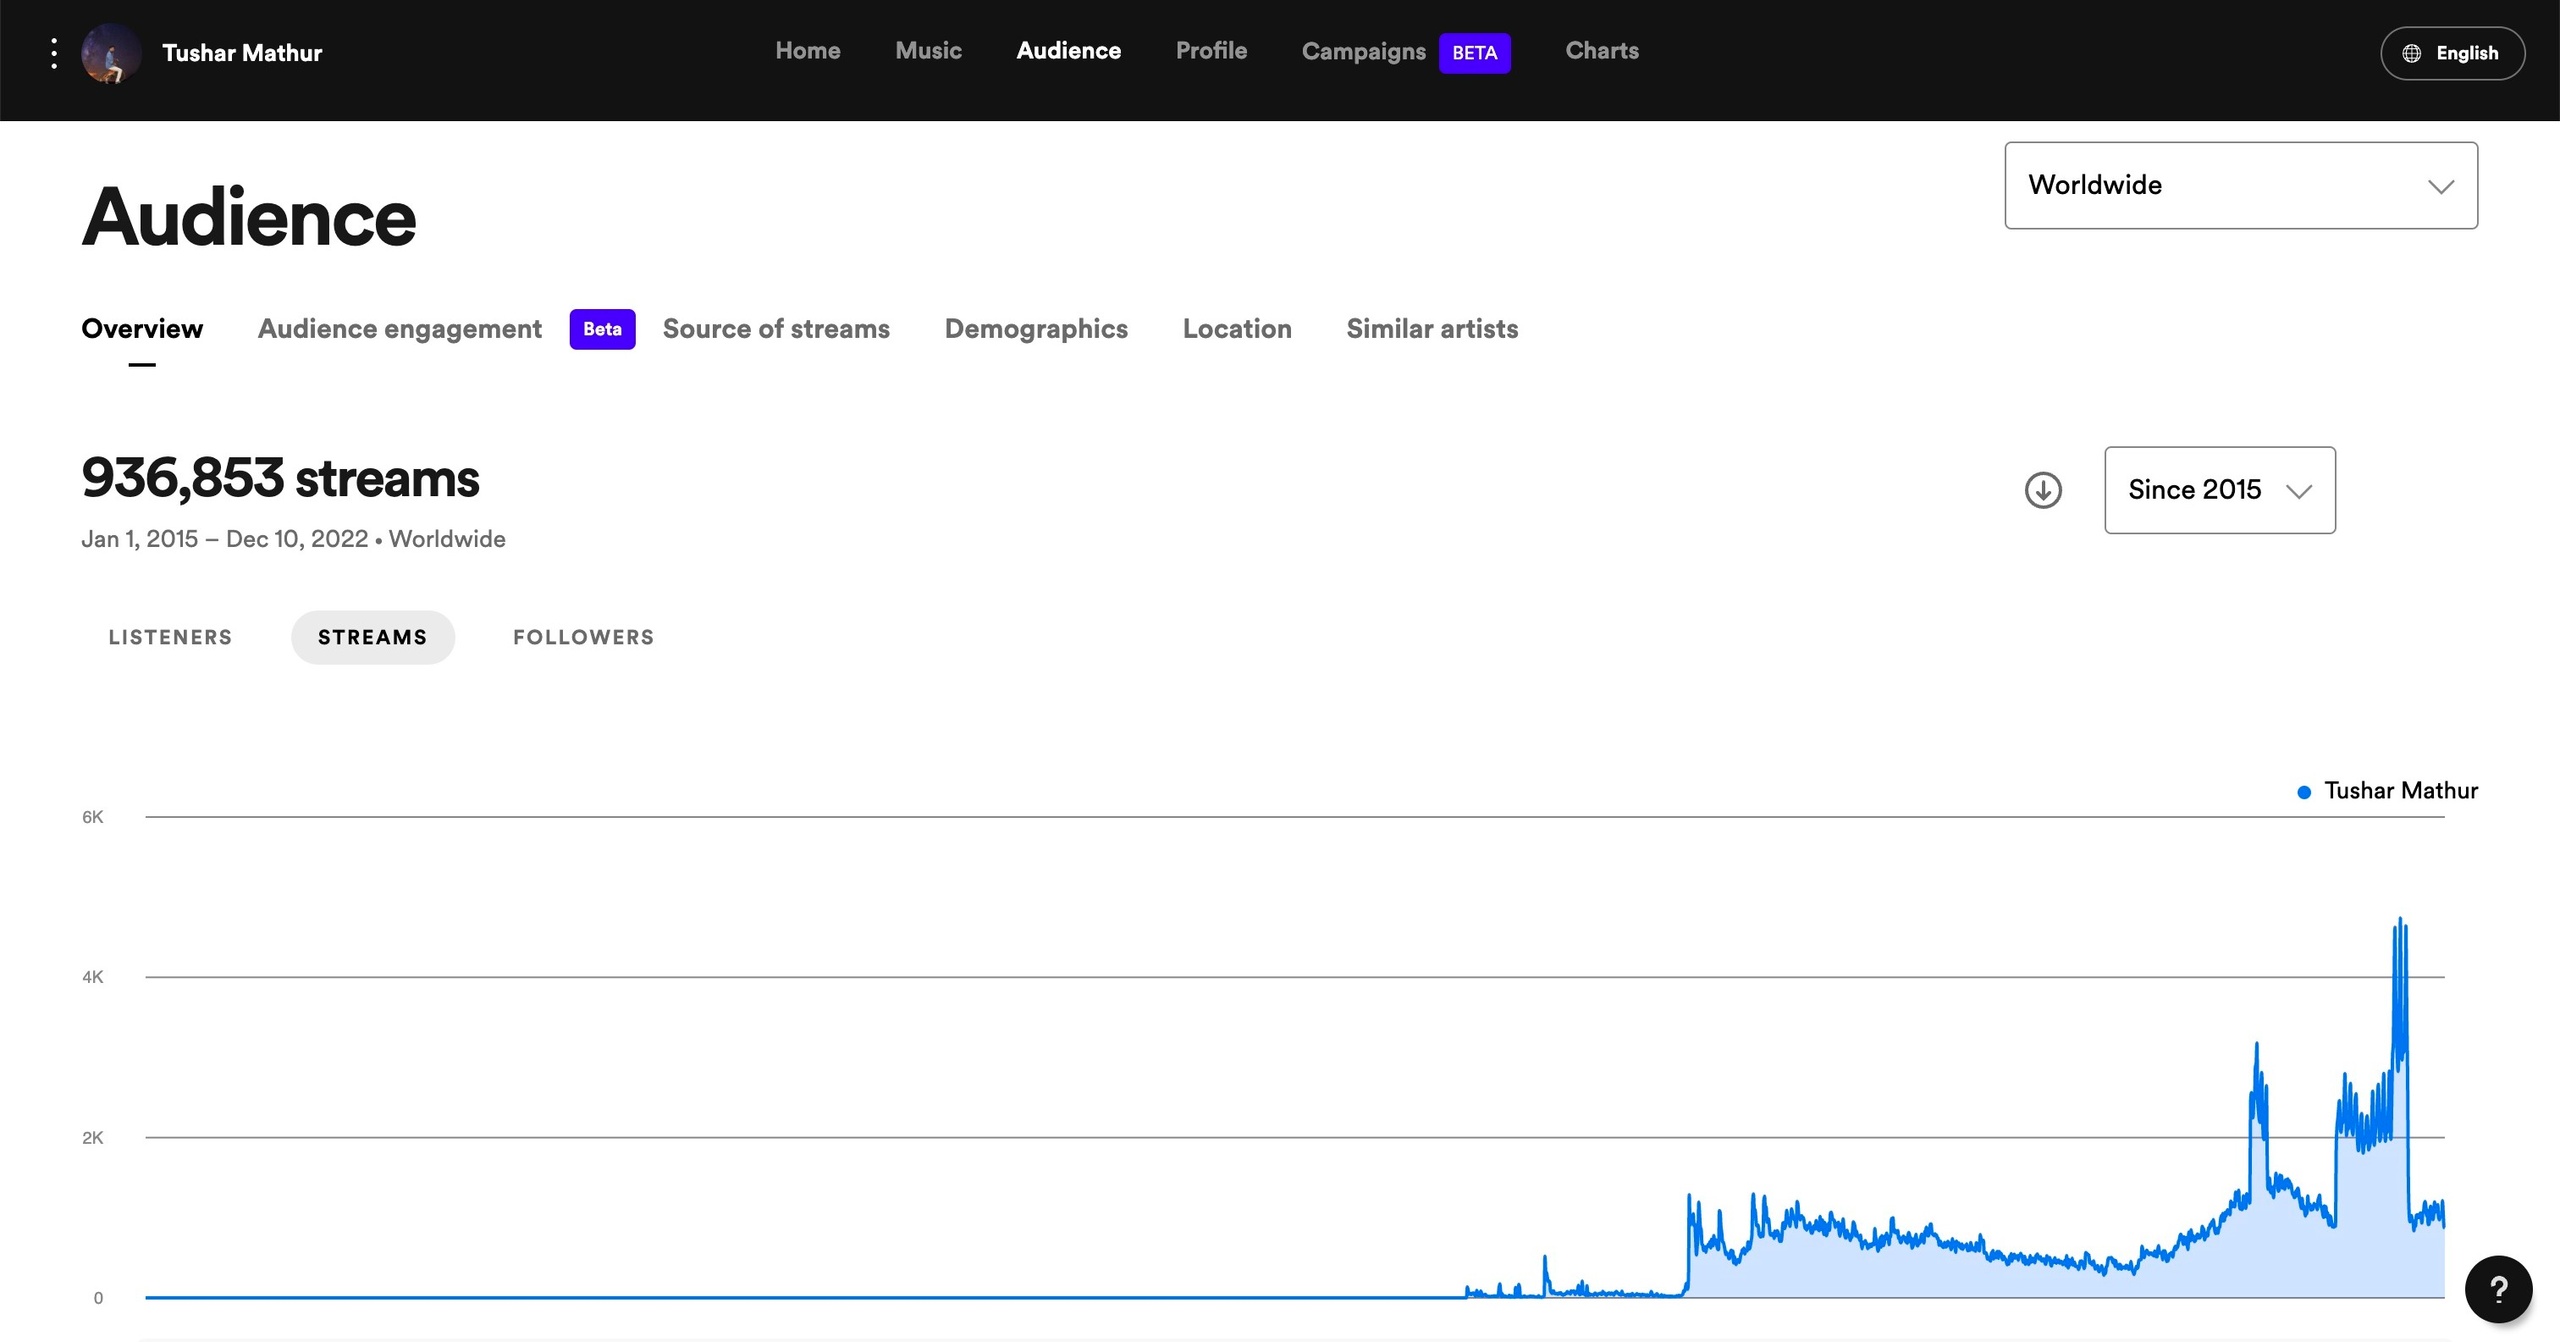Open the Demographics tab
The height and width of the screenshot is (1342, 2560).
click(x=1036, y=329)
